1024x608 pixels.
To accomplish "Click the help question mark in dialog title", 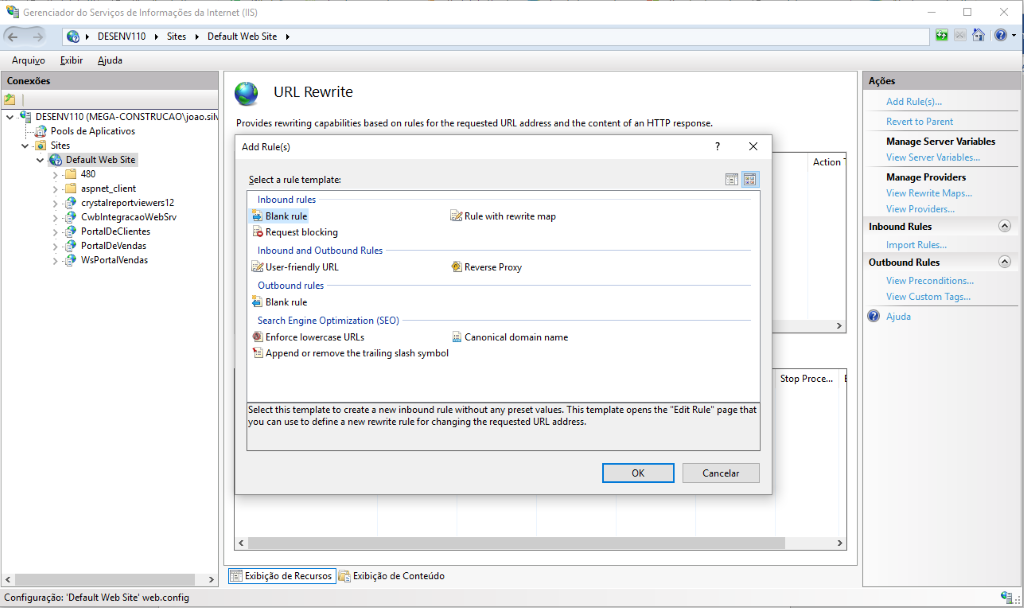I will click(717, 146).
